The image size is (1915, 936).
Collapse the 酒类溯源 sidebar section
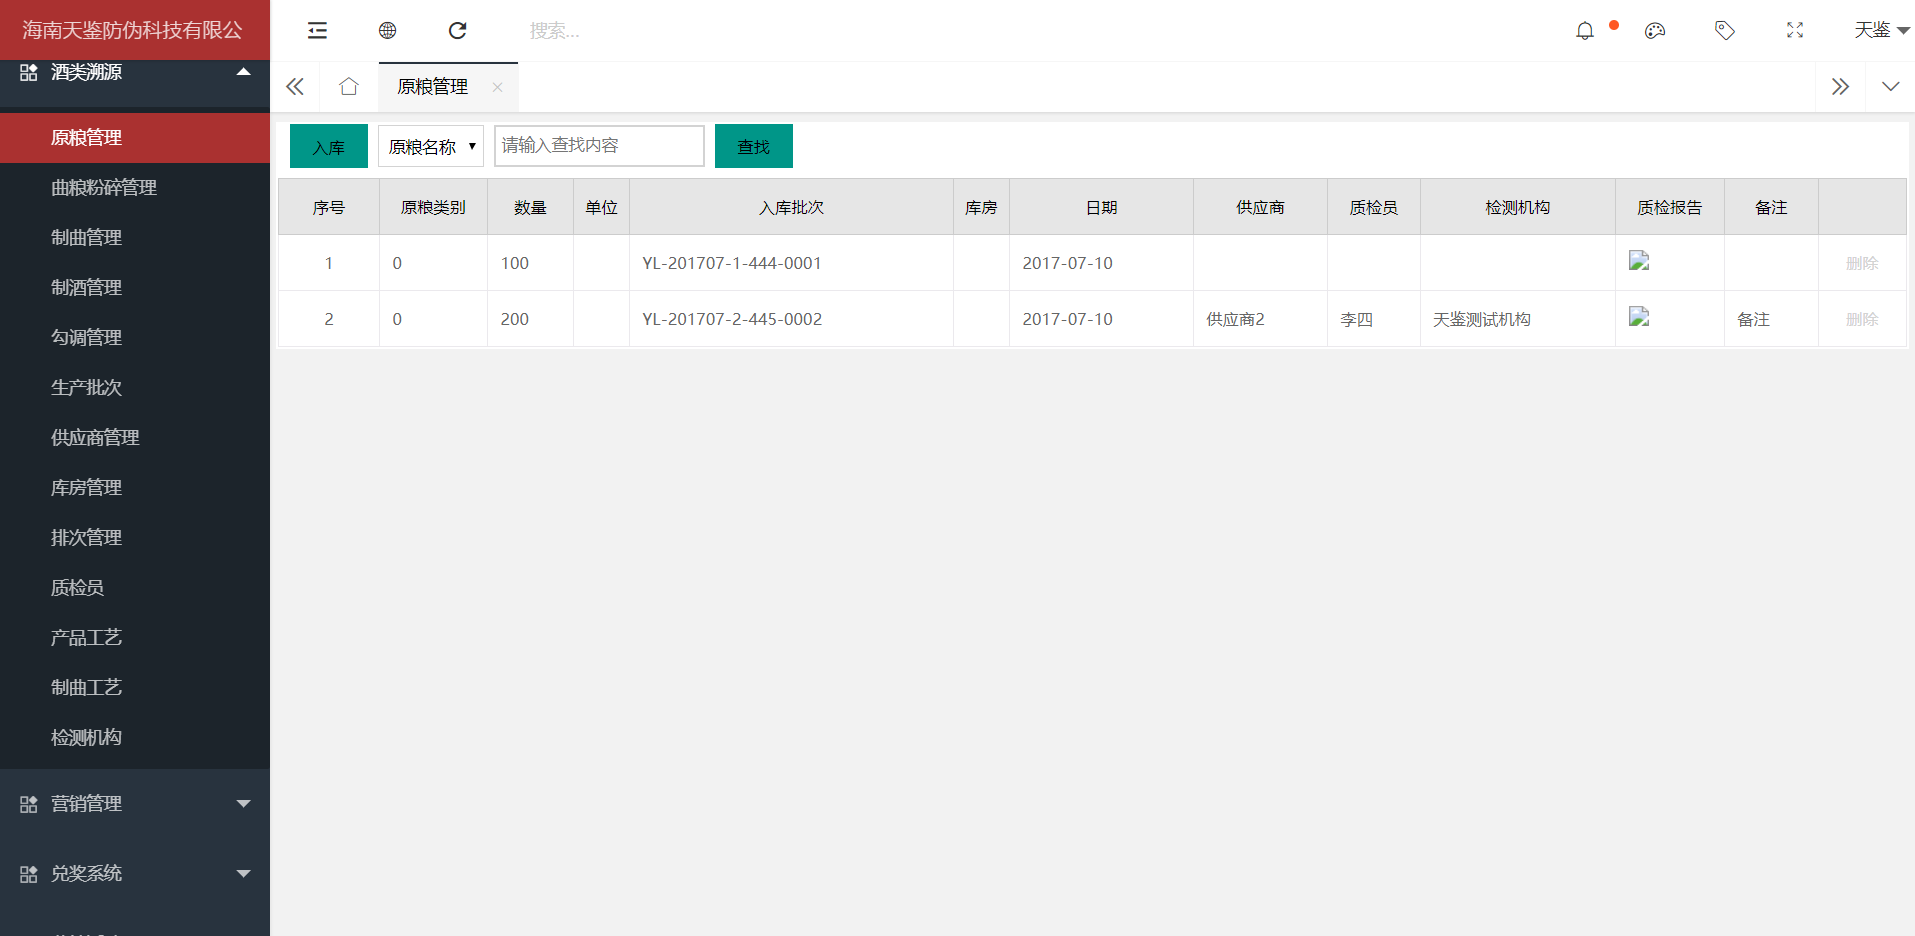135,73
